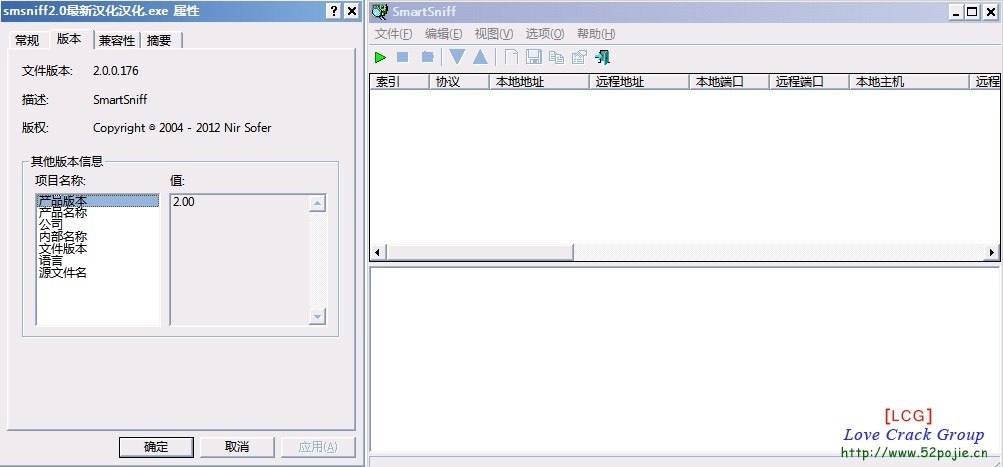This screenshot has height=467, width=1003.
Task: Sort by the 本地主机 column header
Action: coord(909,81)
